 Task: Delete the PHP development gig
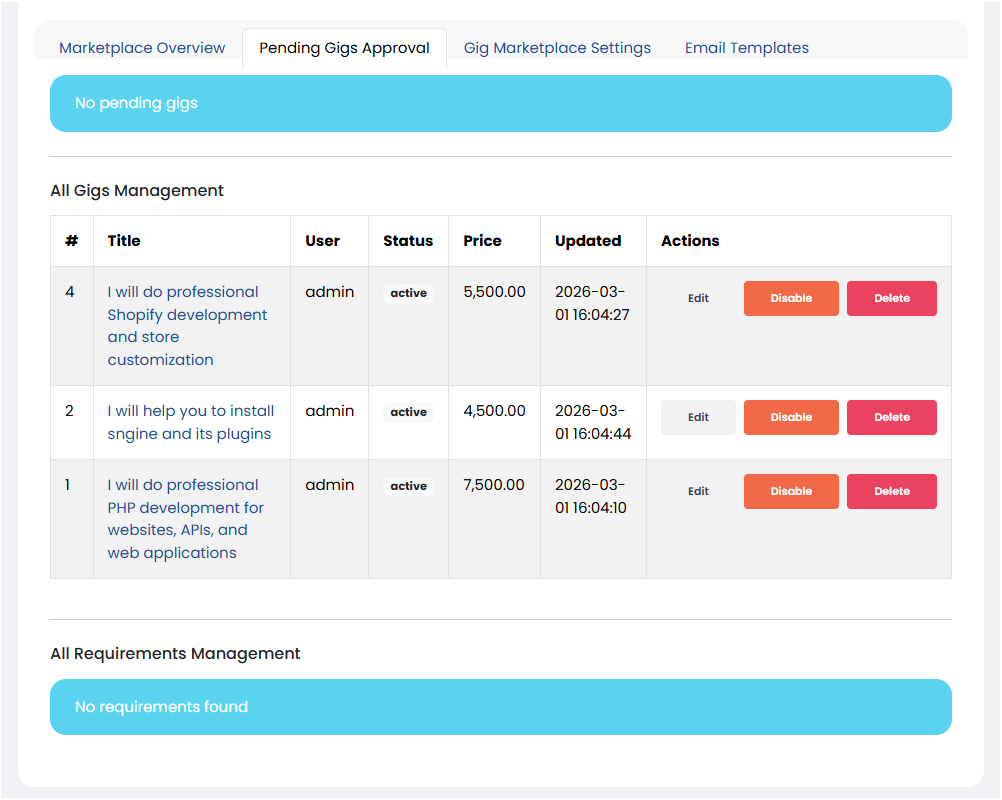[x=892, y=491]
